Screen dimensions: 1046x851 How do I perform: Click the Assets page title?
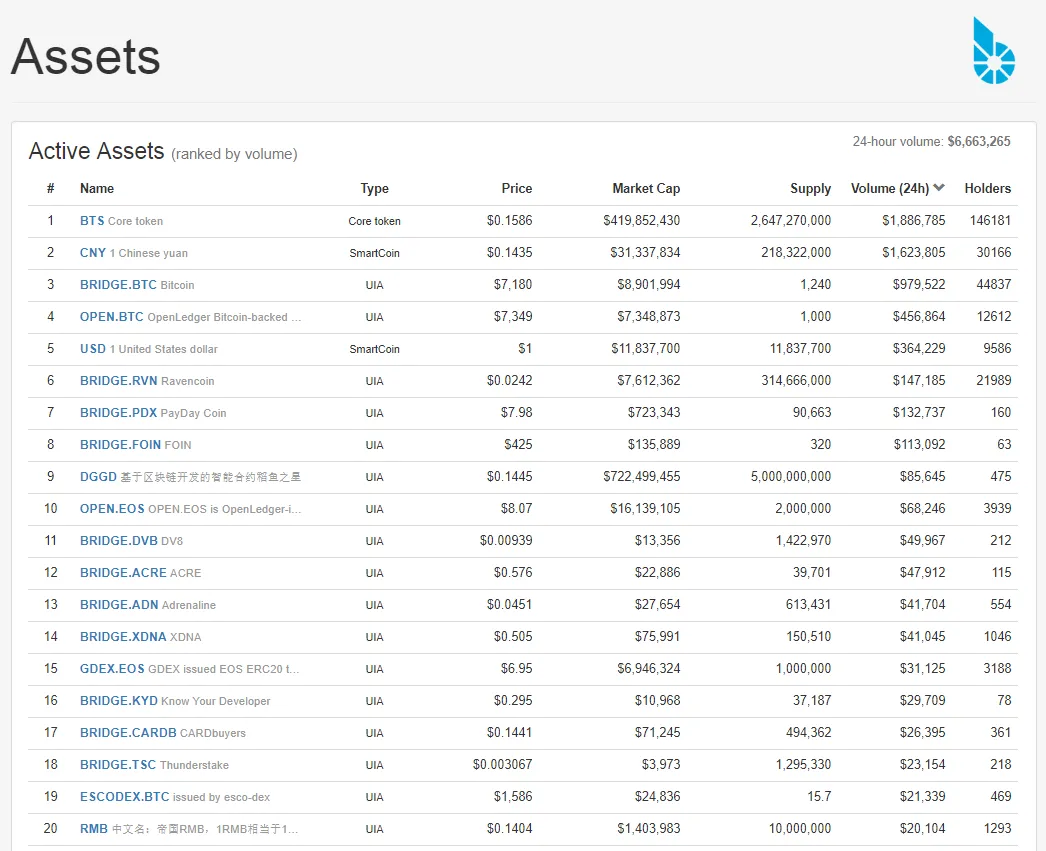86,57
